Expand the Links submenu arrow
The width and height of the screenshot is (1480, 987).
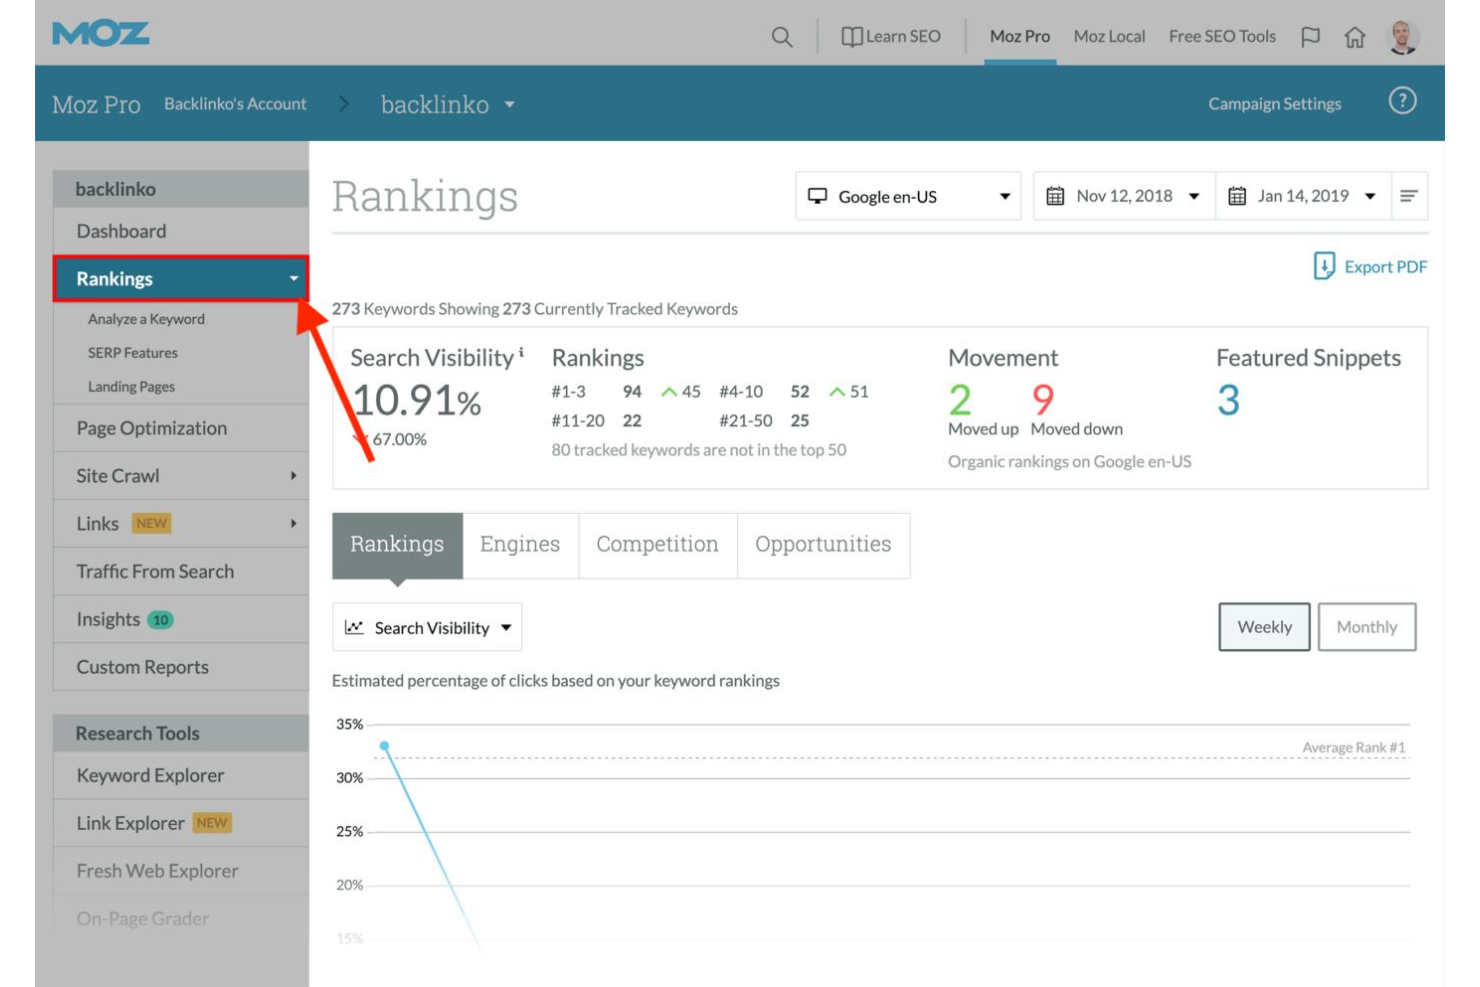[x=293, y=523]
